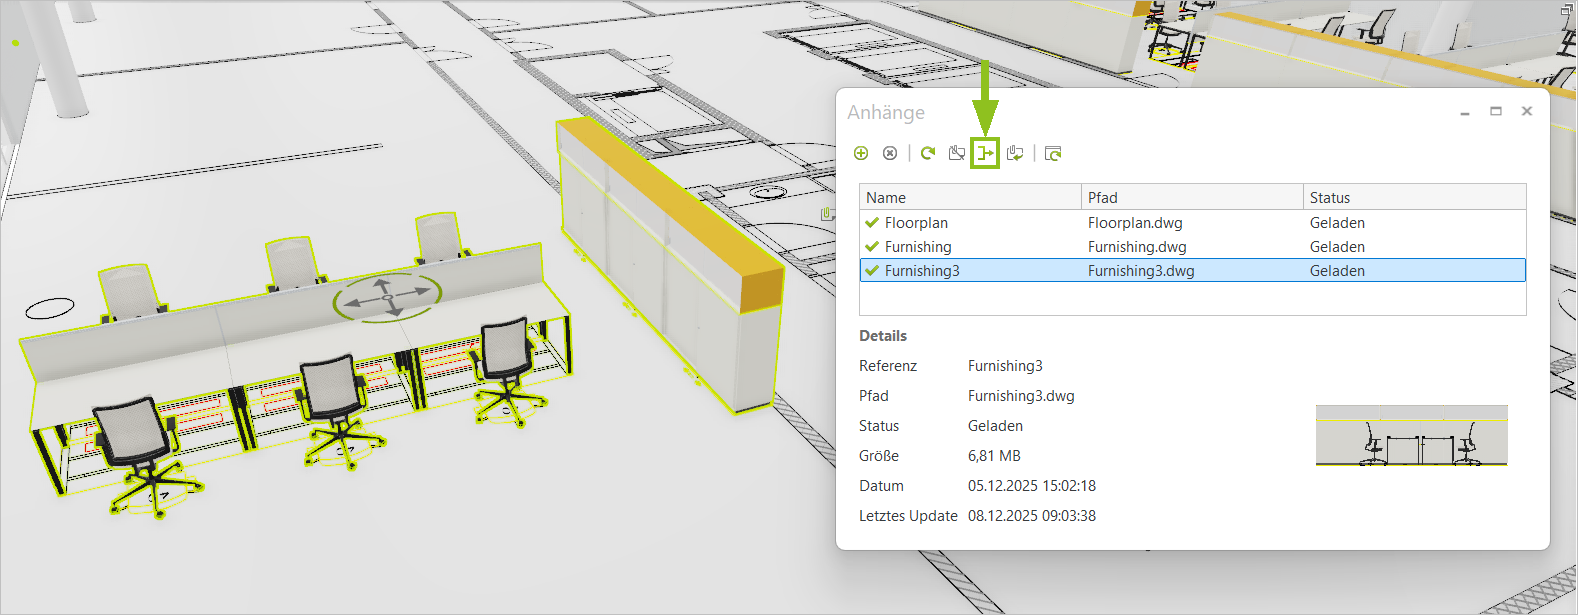The width and height of the screenshot is (1578, 615).
Task: Minimize the Anhänge window
Action: click(1465, 112)
